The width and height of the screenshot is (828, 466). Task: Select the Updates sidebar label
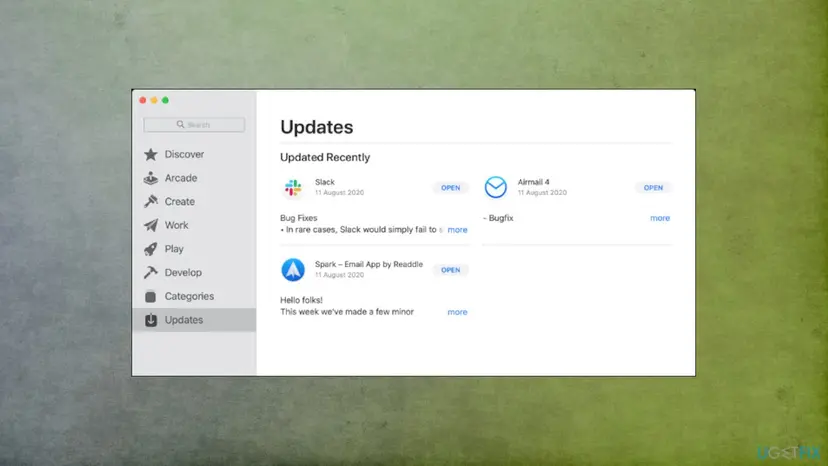[x=184, y=320]
